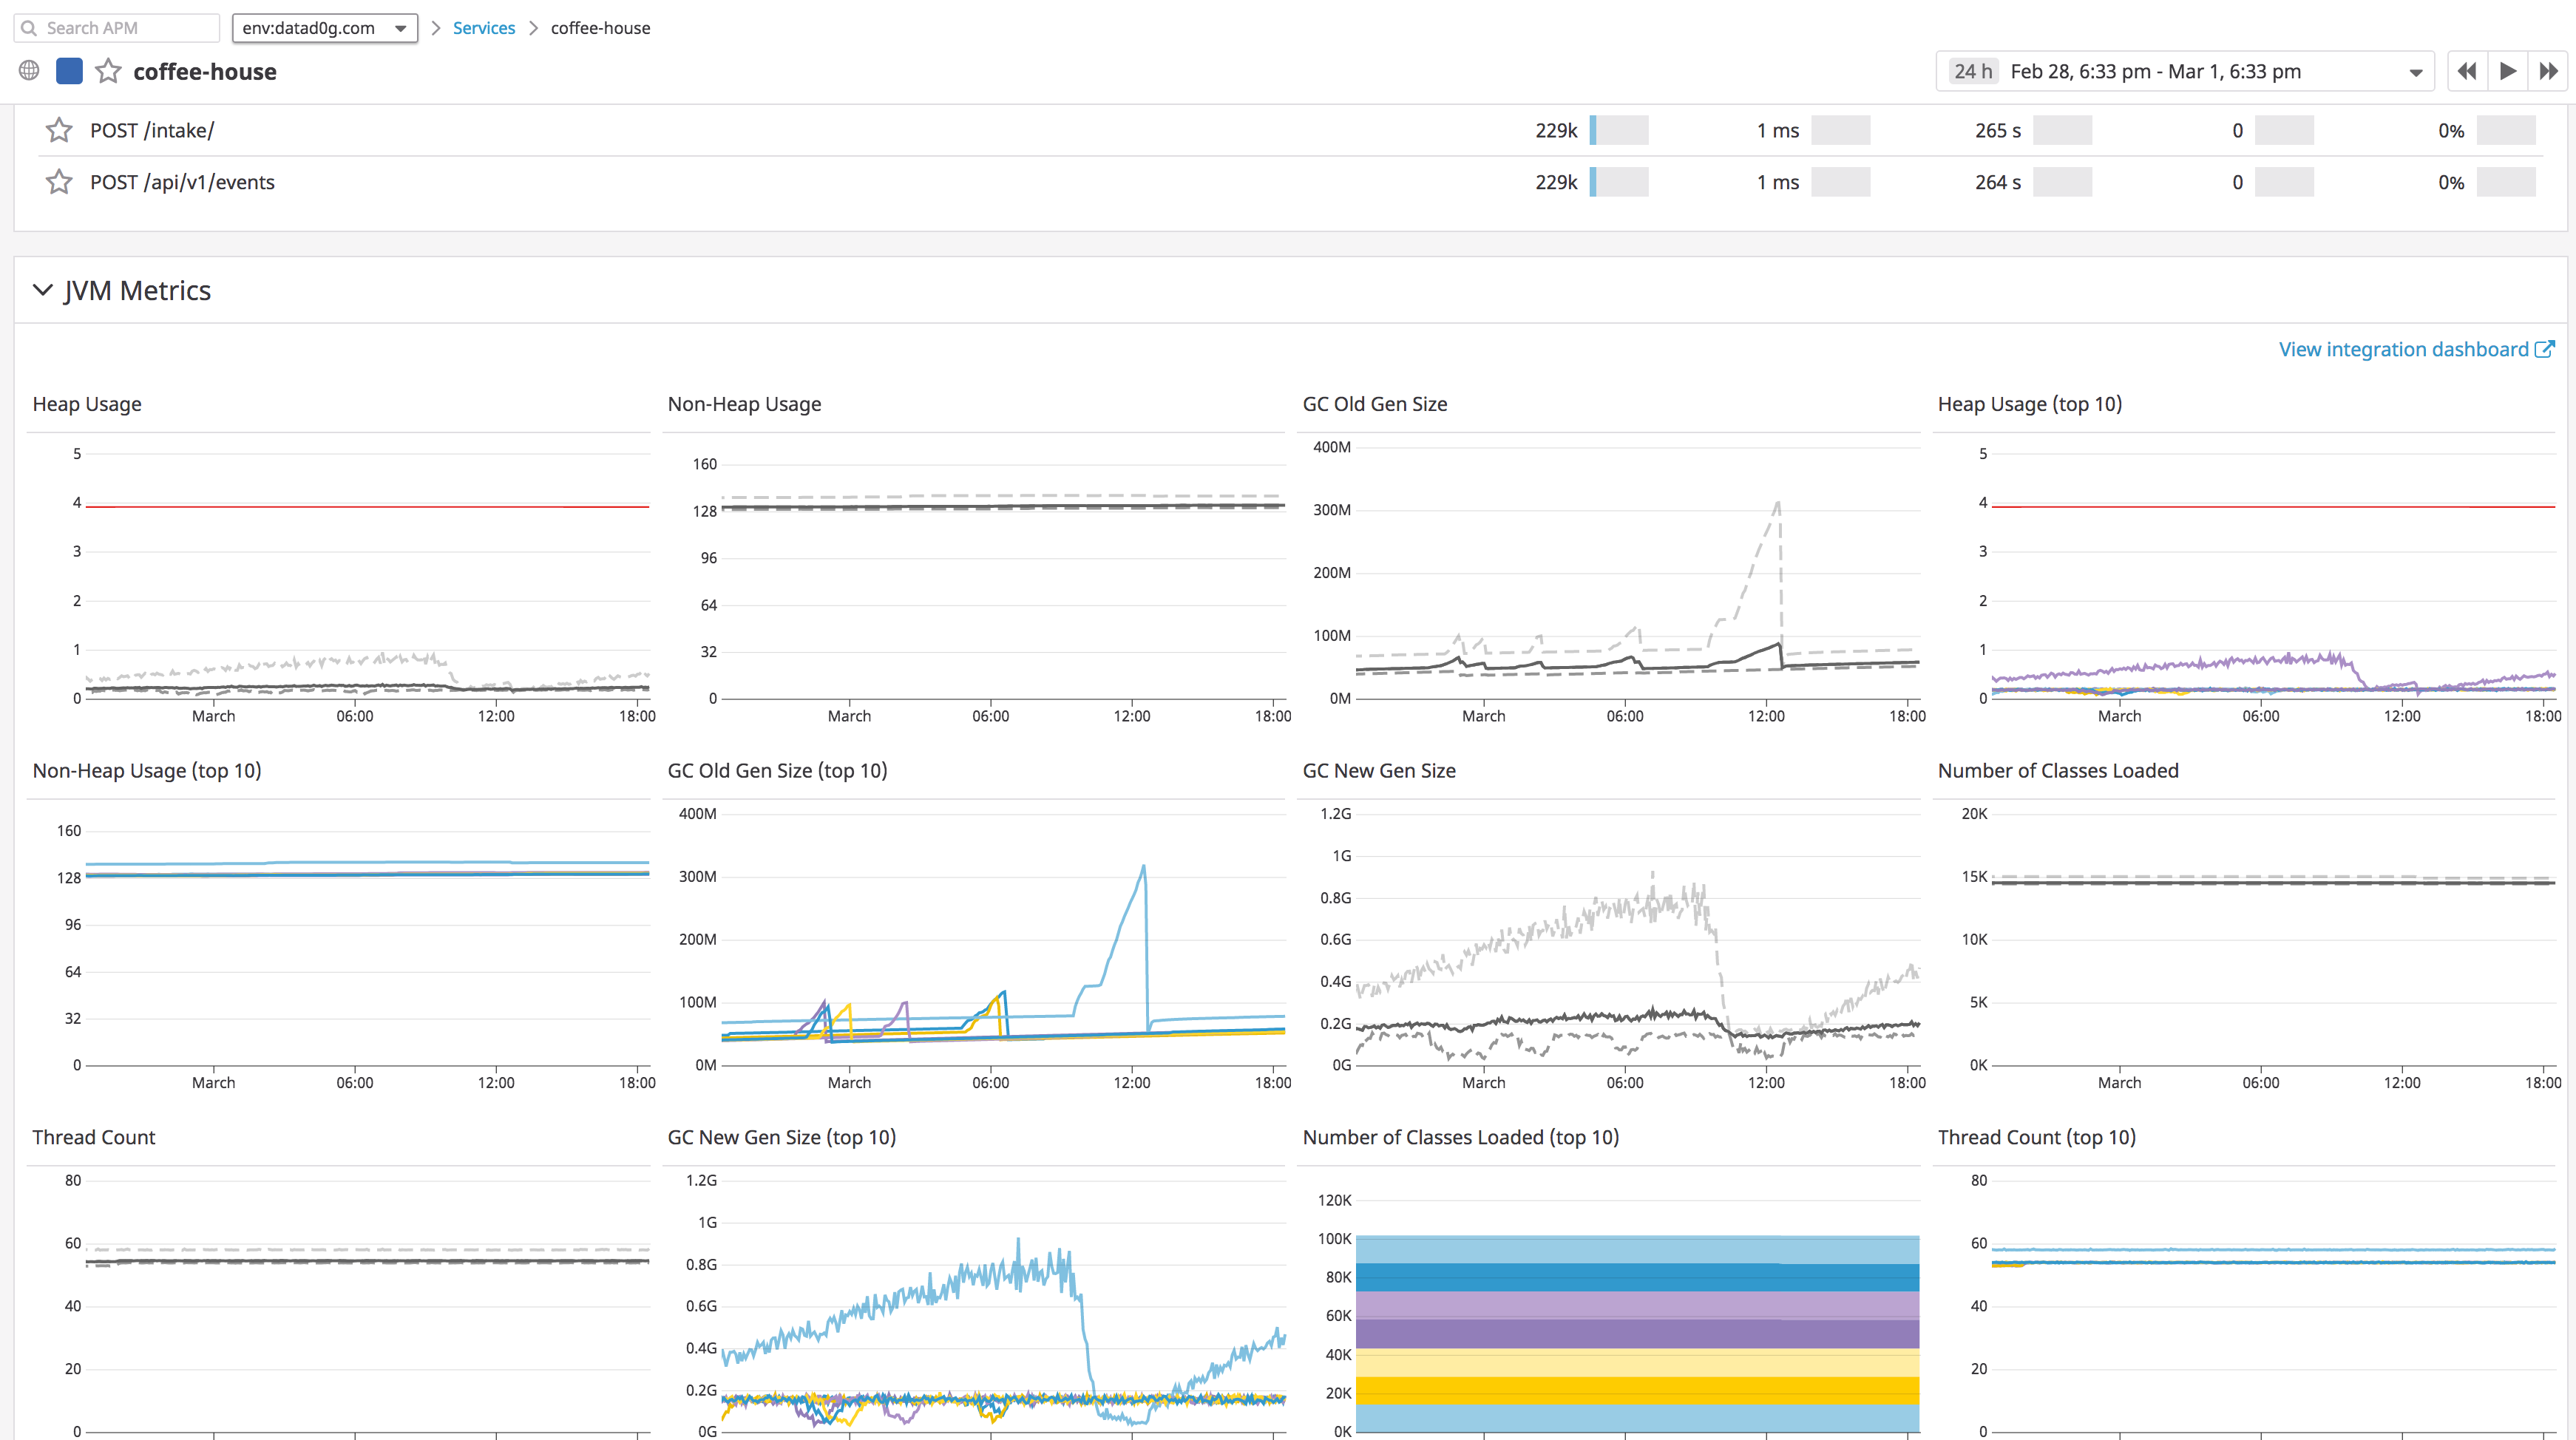The width and height of the screenshot is (2576, 1440).
Task: Click the GC Old Gen Size graph title
Action: (1375, 404)
